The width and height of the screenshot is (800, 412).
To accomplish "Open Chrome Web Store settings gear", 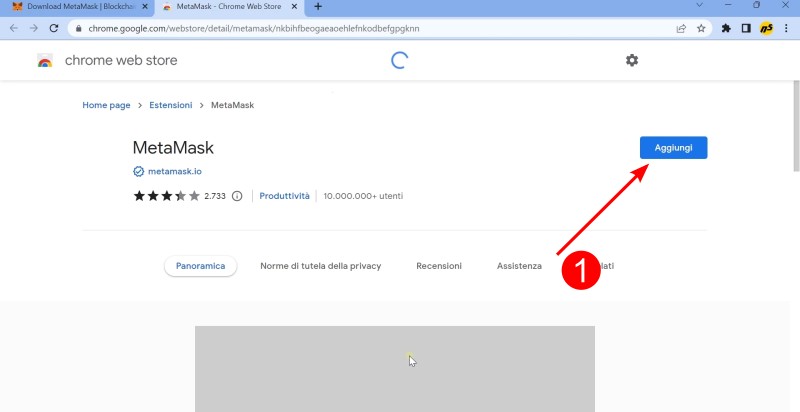I will [x=632, y=60].
